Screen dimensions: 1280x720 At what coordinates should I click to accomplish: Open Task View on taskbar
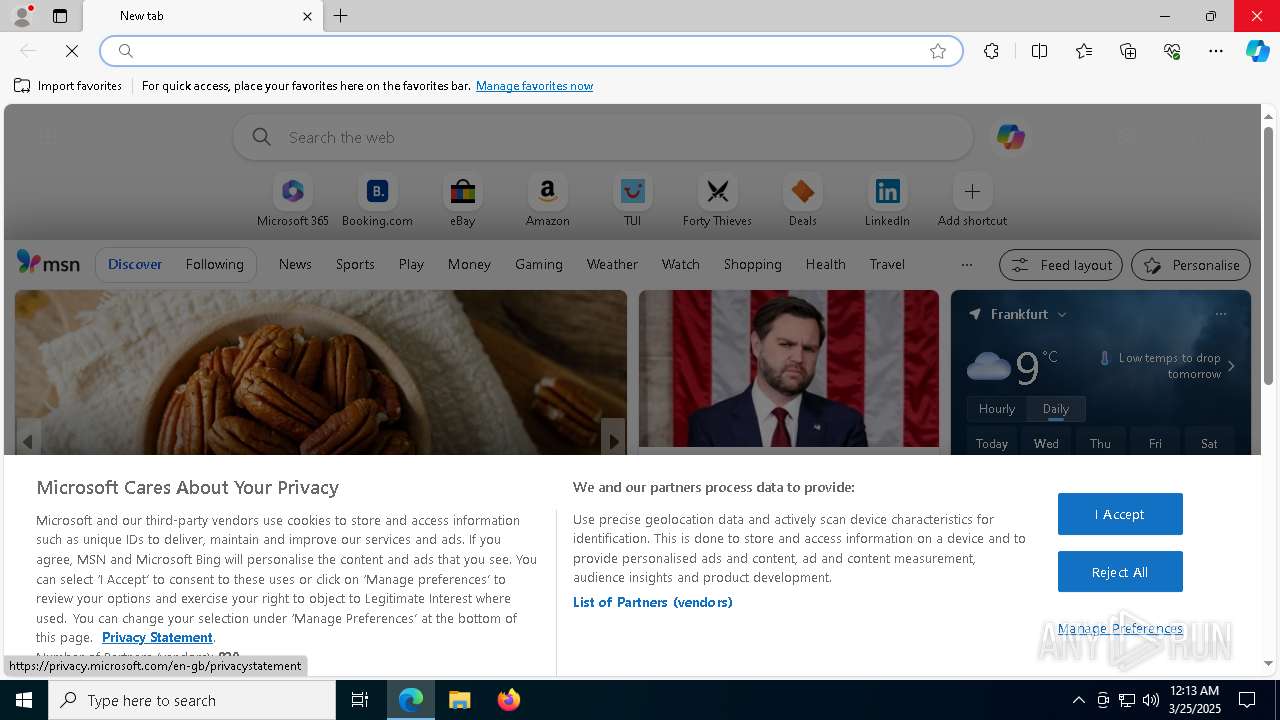(360, 700)
